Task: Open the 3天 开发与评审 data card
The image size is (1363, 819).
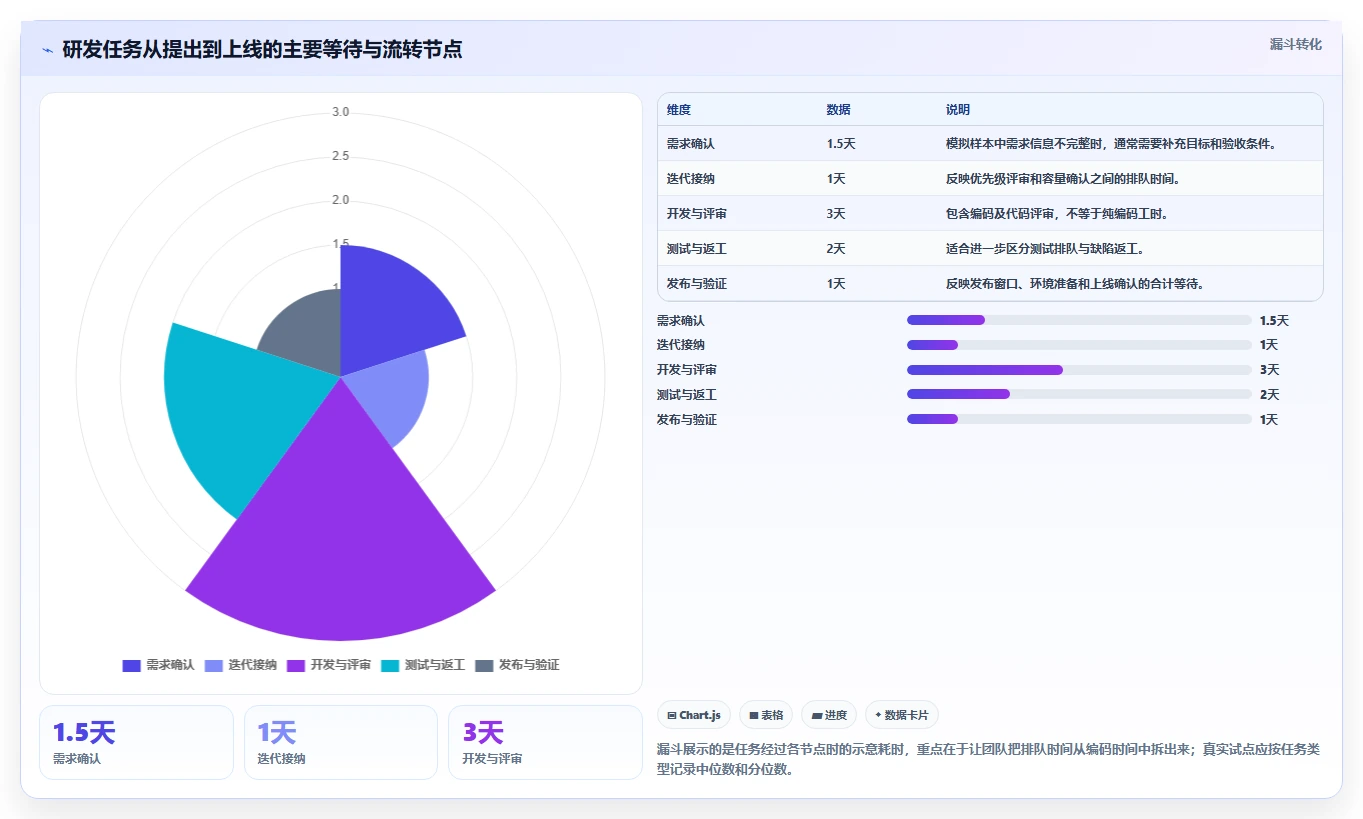Action: coord(545,742)
